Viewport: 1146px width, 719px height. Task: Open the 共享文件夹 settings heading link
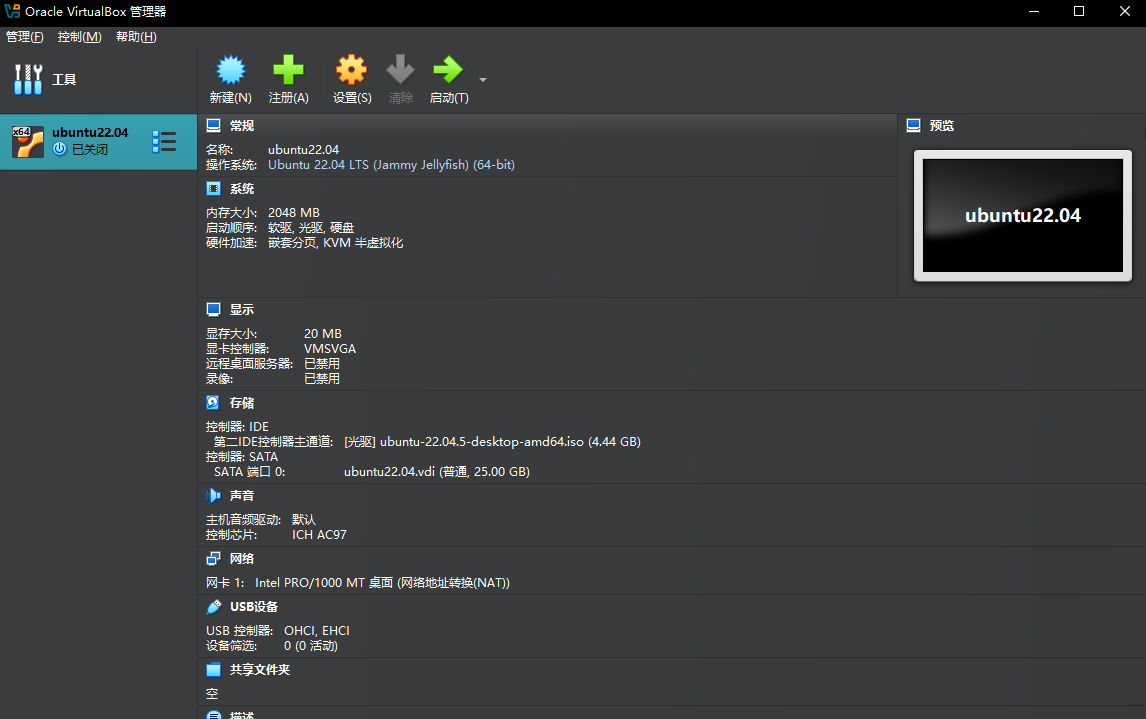click(x=259, y=669)
